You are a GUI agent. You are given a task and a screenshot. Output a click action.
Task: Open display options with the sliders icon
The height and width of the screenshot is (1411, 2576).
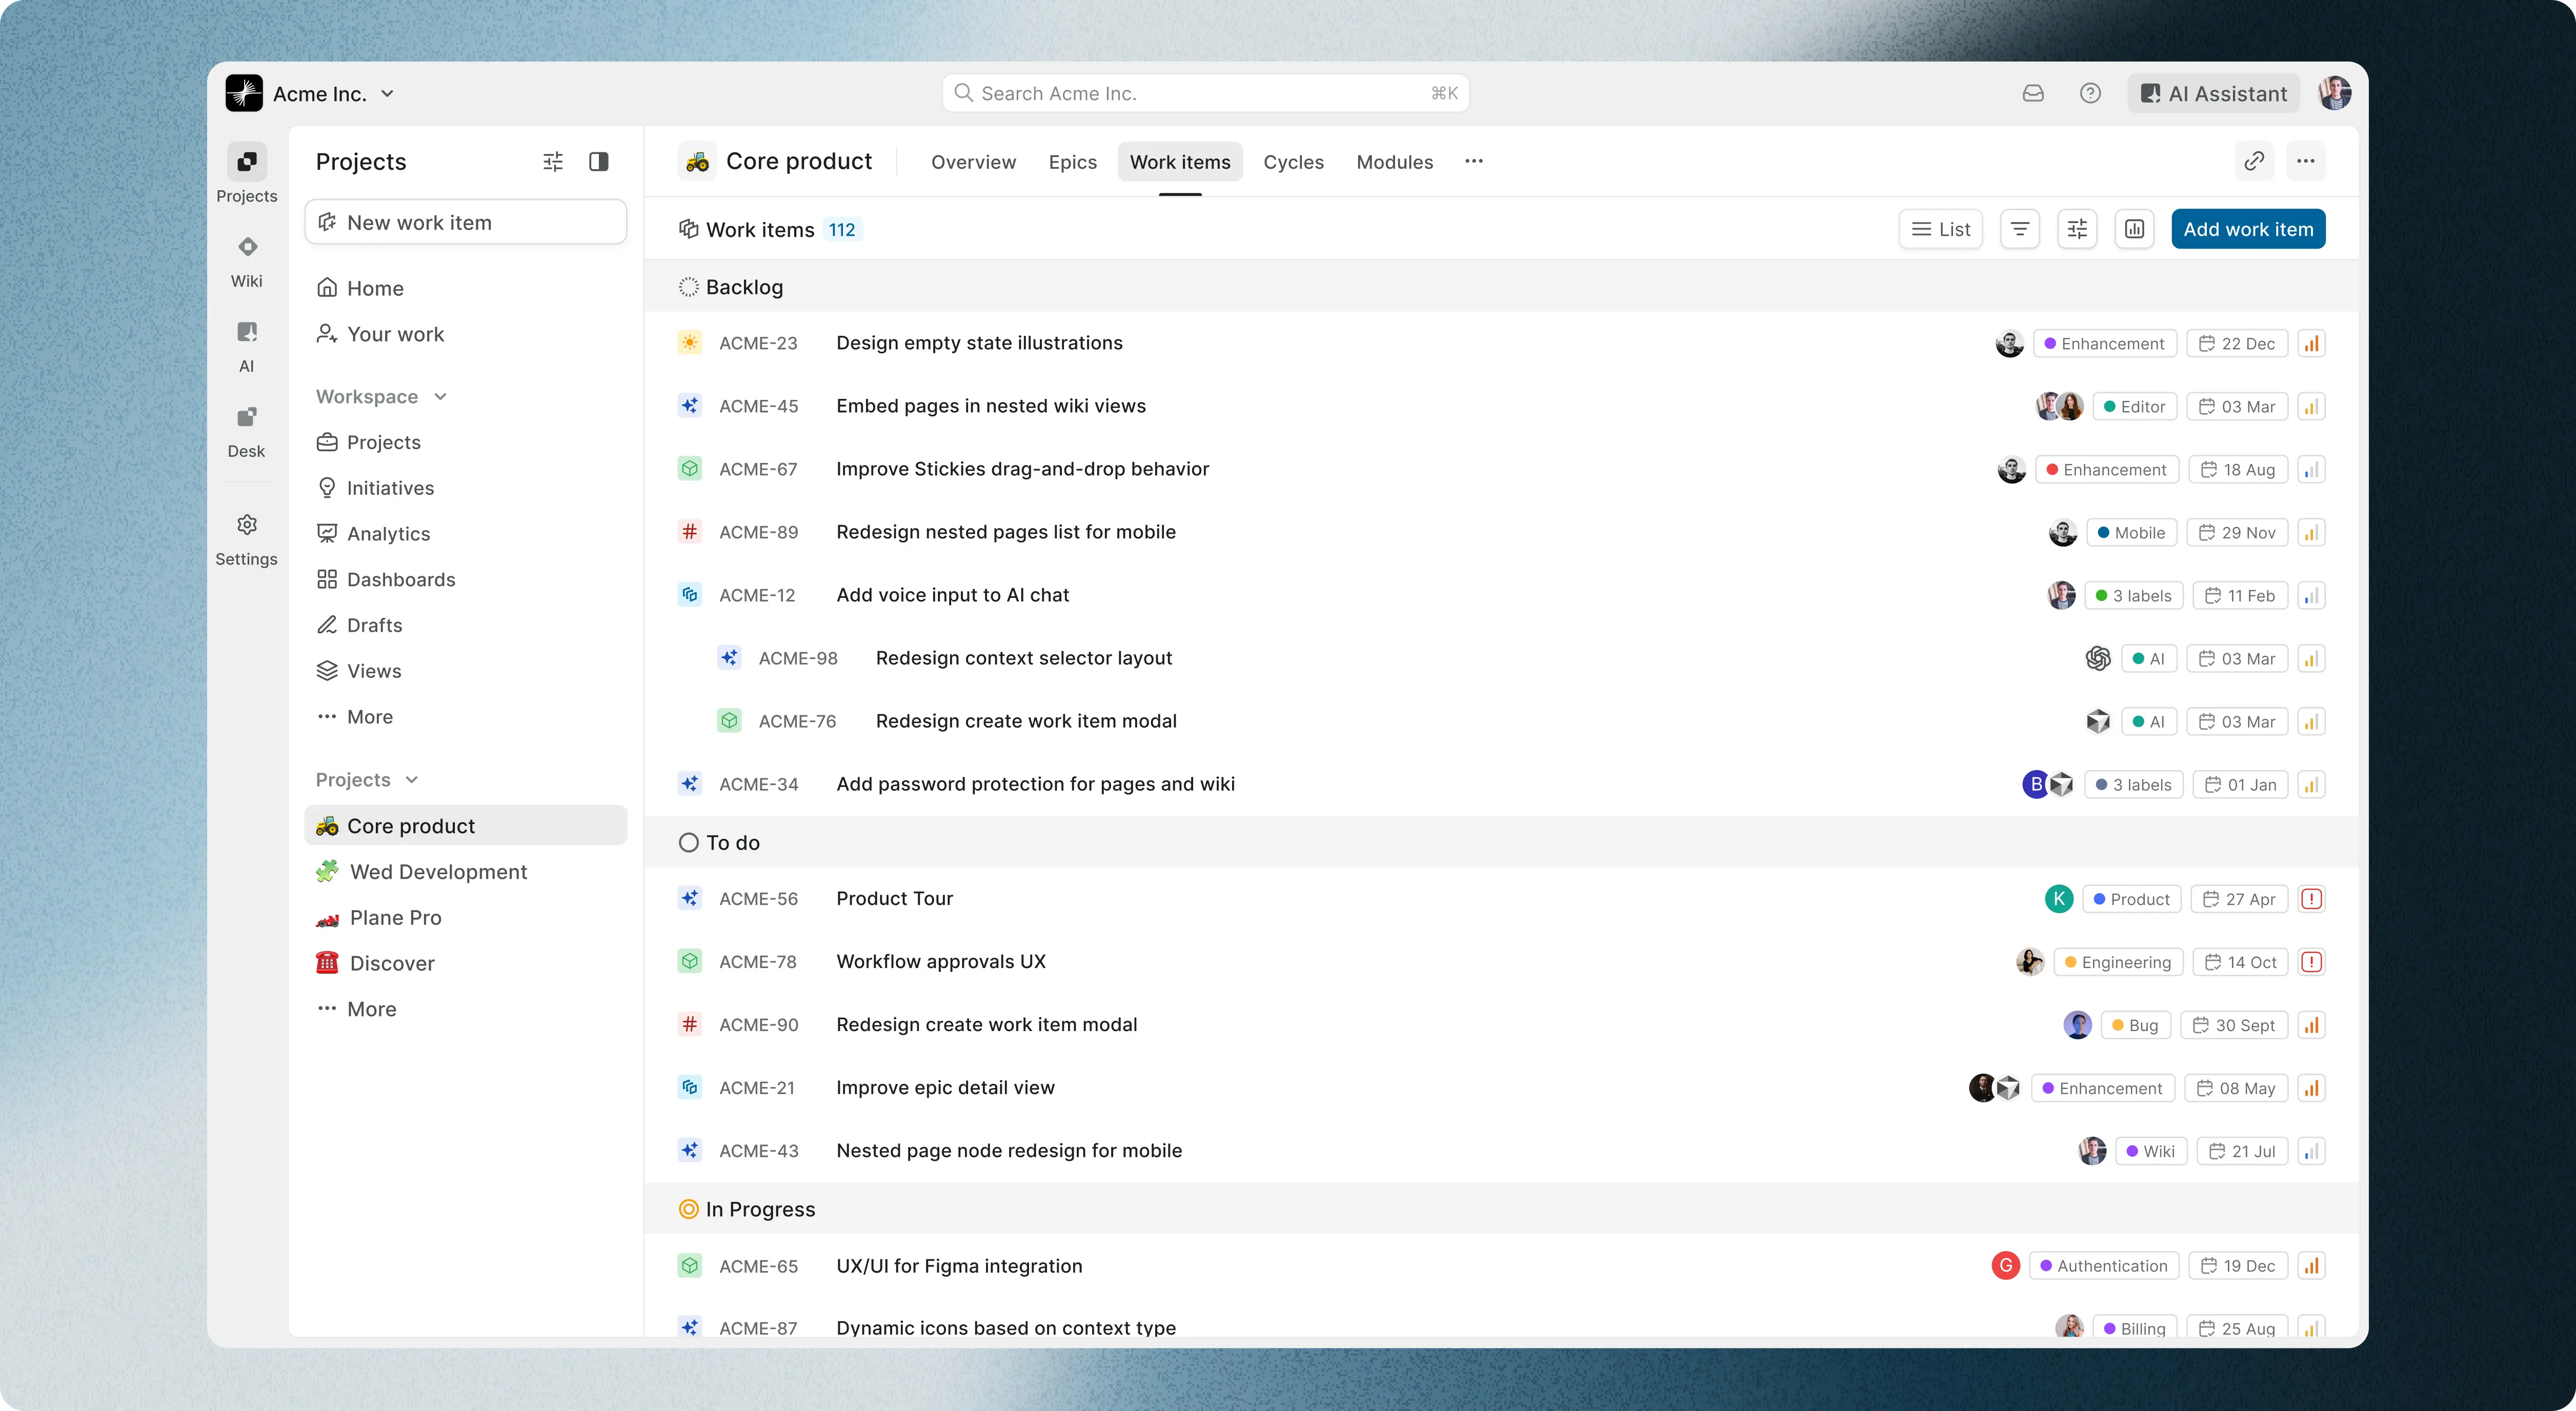tap(2077, 228)
